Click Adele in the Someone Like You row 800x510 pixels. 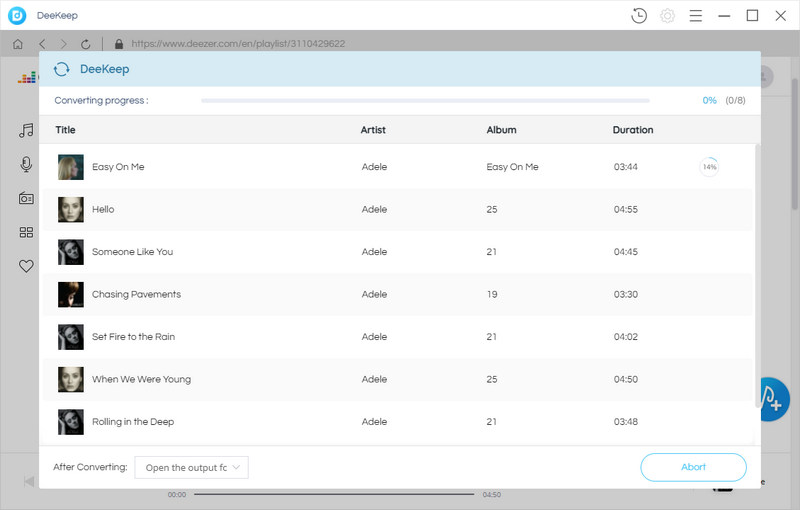(x=374, y=252)
